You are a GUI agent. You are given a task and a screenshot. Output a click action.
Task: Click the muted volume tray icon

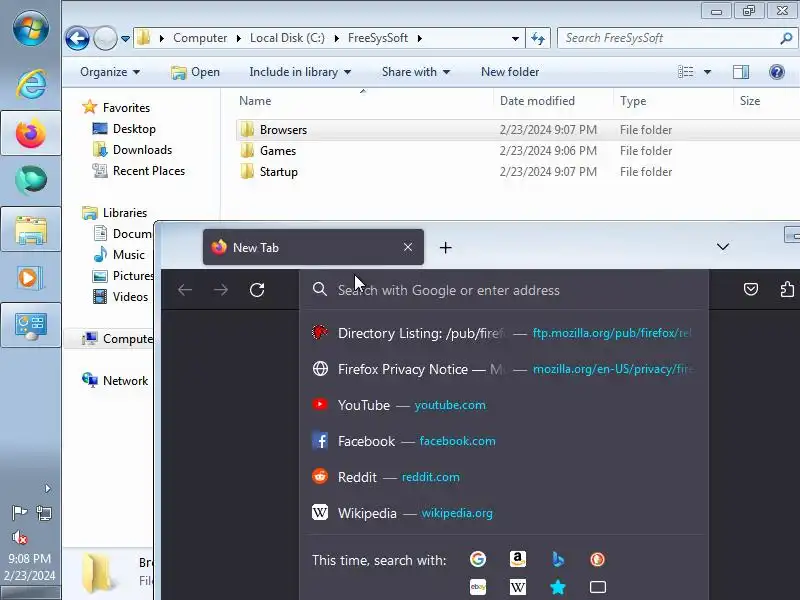(x=19, y=537)
